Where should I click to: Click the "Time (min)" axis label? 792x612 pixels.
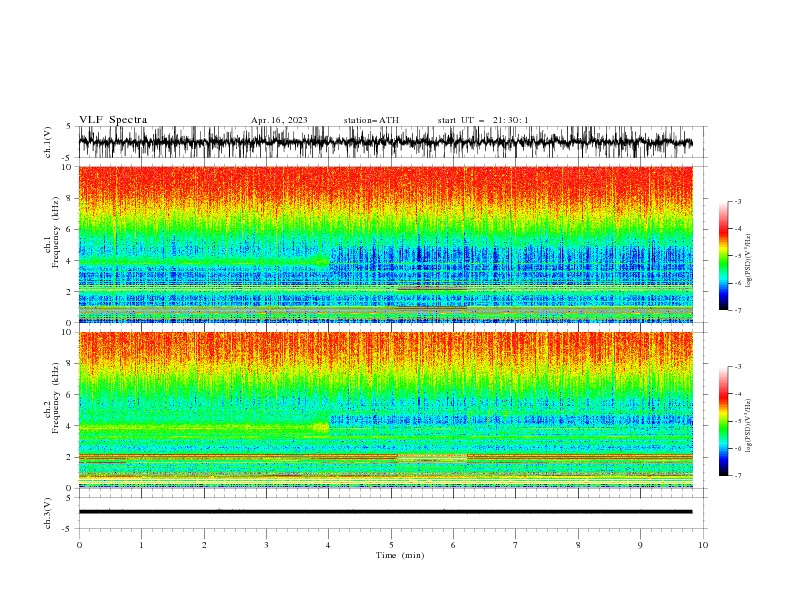point(400,555)
